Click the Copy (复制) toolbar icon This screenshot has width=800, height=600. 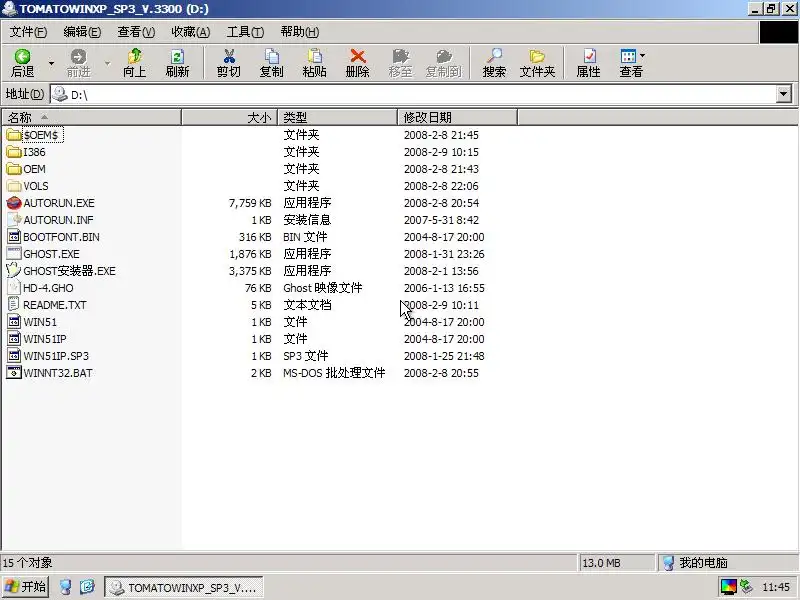click(271, 56)
